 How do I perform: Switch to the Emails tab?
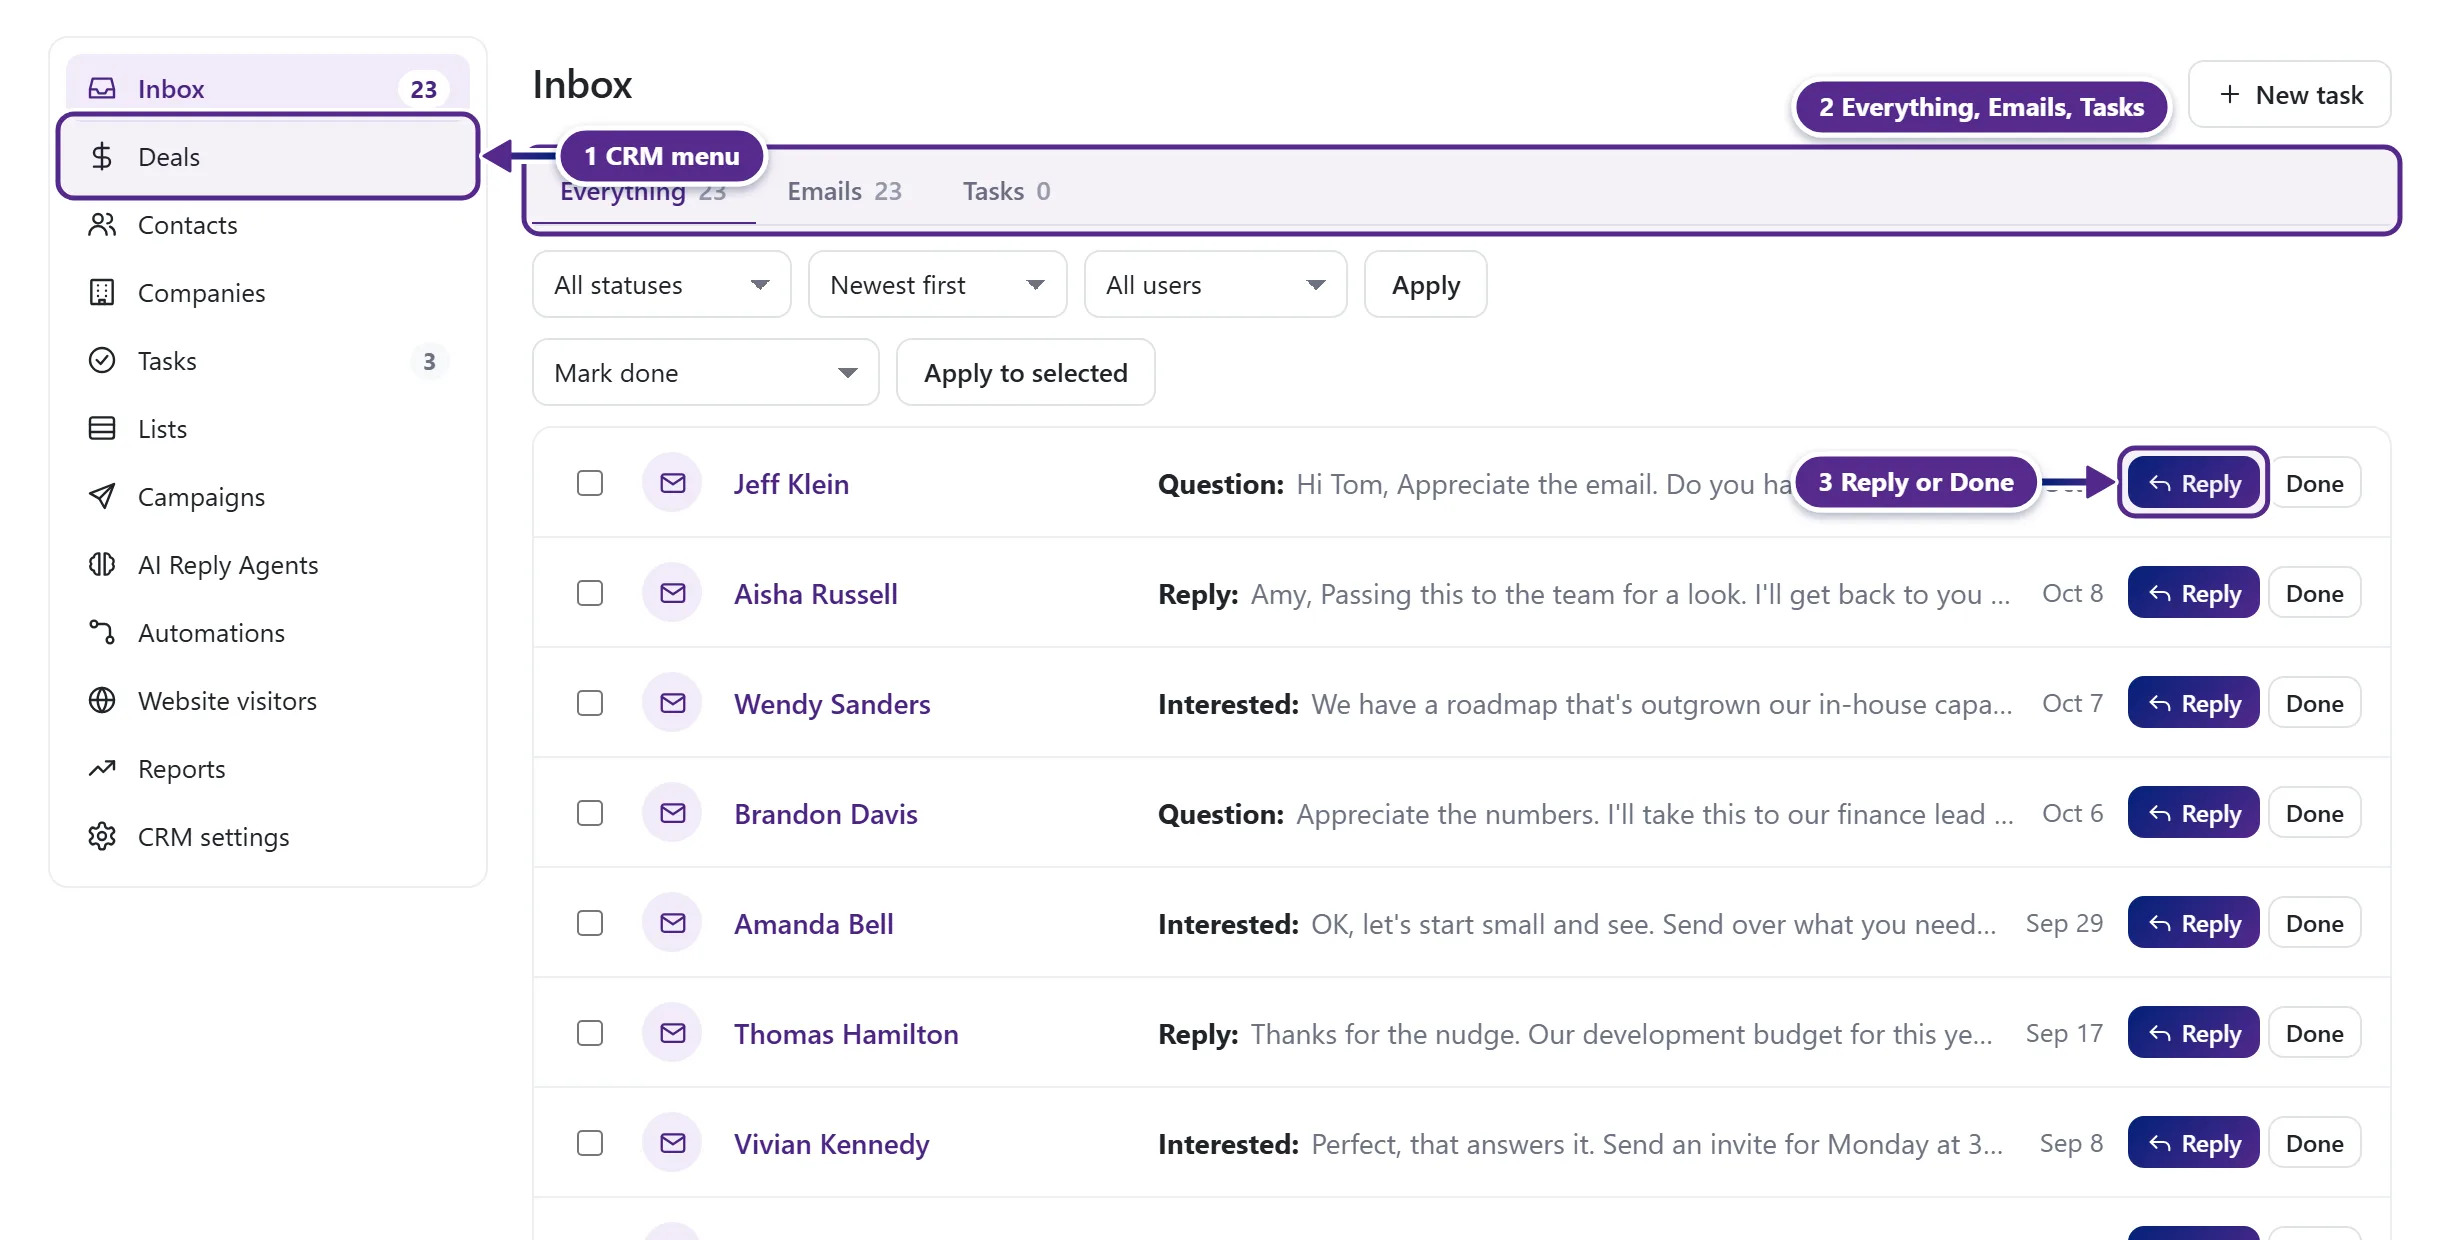pos(844,191)
